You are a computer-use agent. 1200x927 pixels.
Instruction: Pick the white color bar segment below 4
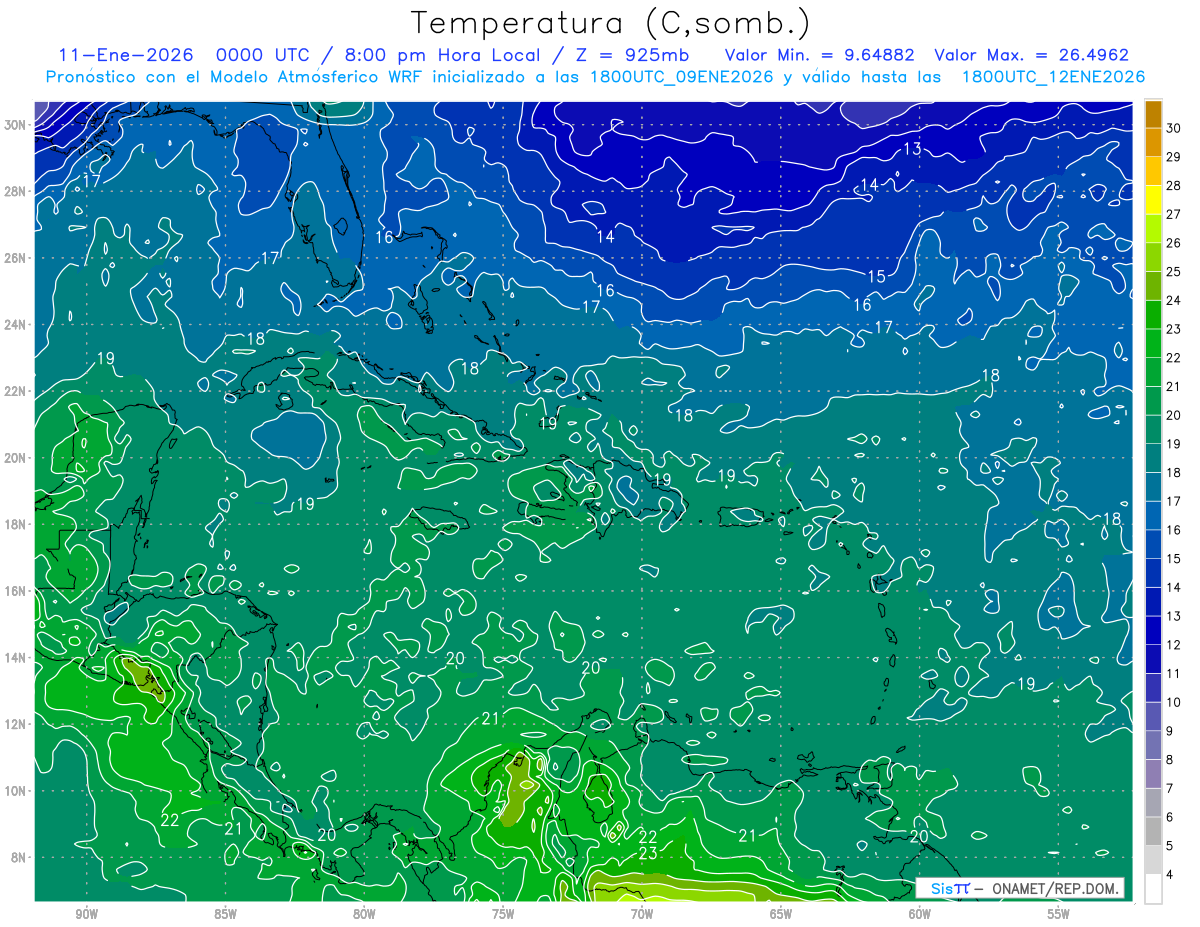click(1153, 889)
